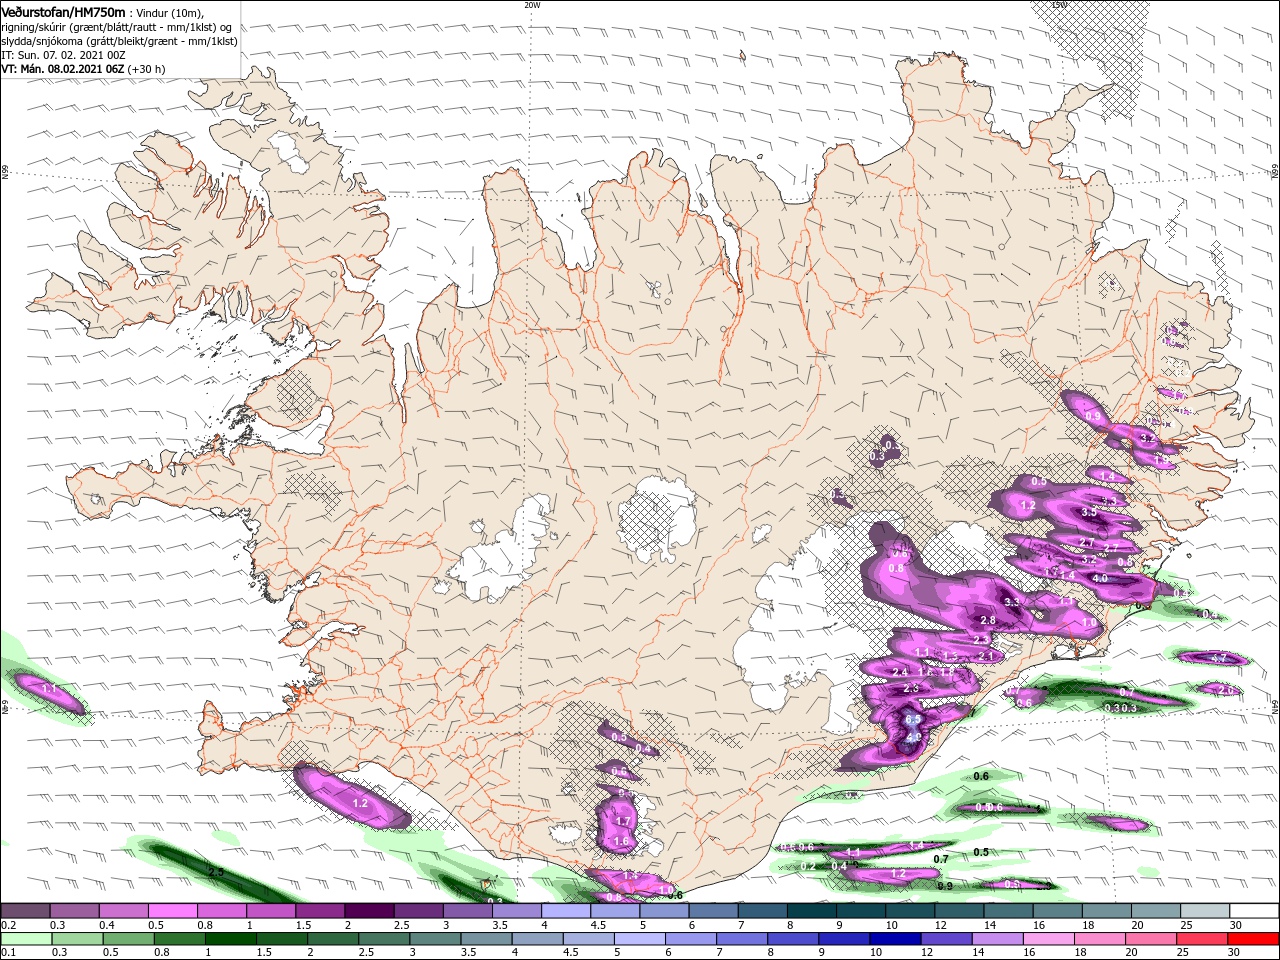
Task: Pick the bright pink 0.5 mm snow swatch
Action: tap(174, 911)
